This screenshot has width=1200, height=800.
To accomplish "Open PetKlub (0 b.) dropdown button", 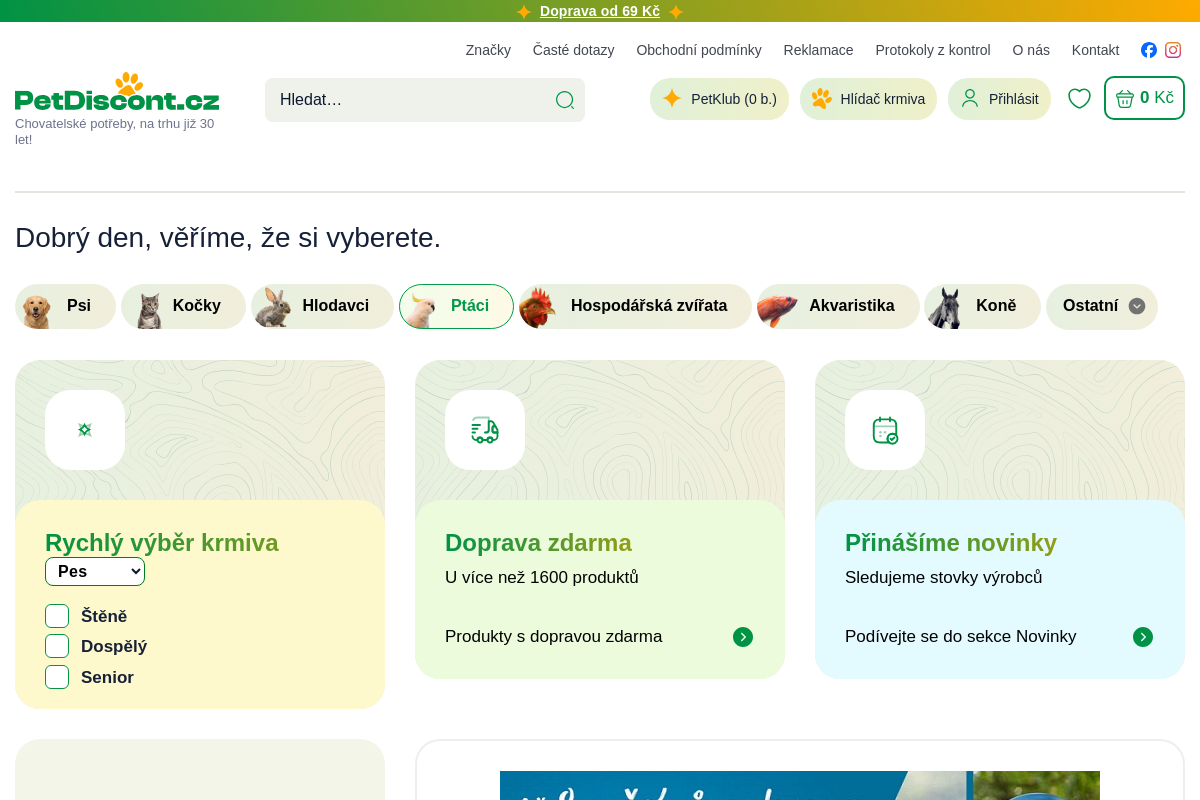I will [719, 98].
